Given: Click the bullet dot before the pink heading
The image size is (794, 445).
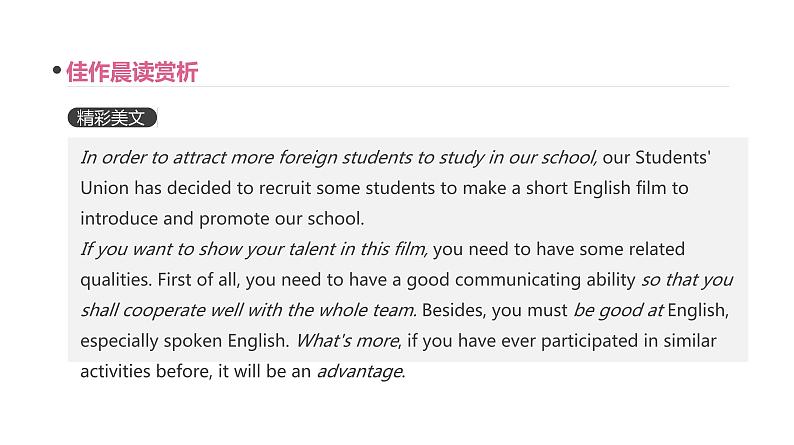Looking at the screenshot, I should coord(56,73).
